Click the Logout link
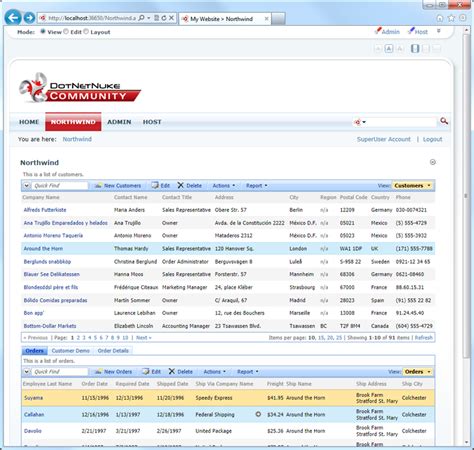This screenshot has height=450, width=474. pos(432,139)
